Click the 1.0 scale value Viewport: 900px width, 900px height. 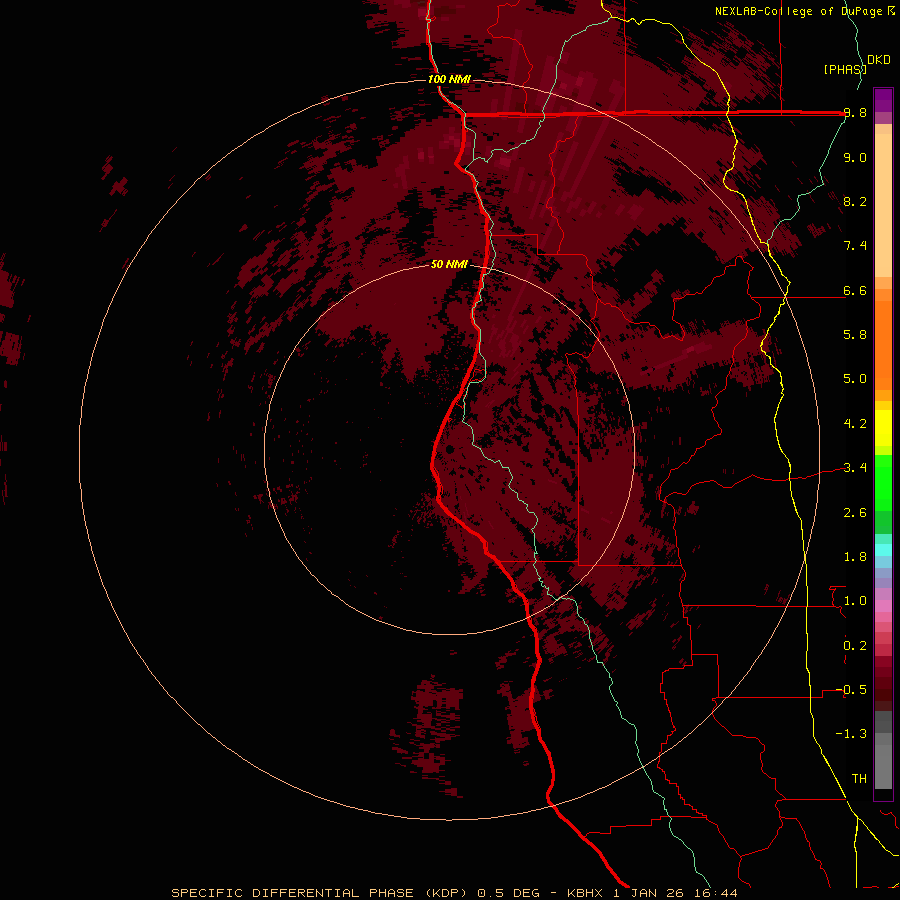[855, 601]
